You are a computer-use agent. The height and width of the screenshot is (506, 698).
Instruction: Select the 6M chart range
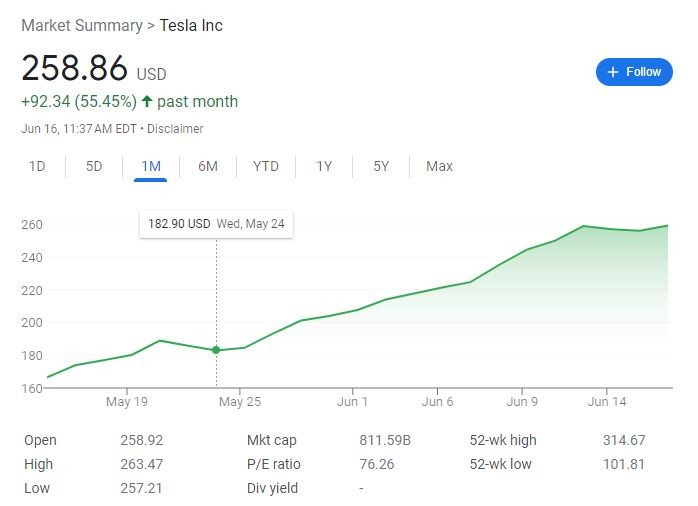tap(208, 166)
